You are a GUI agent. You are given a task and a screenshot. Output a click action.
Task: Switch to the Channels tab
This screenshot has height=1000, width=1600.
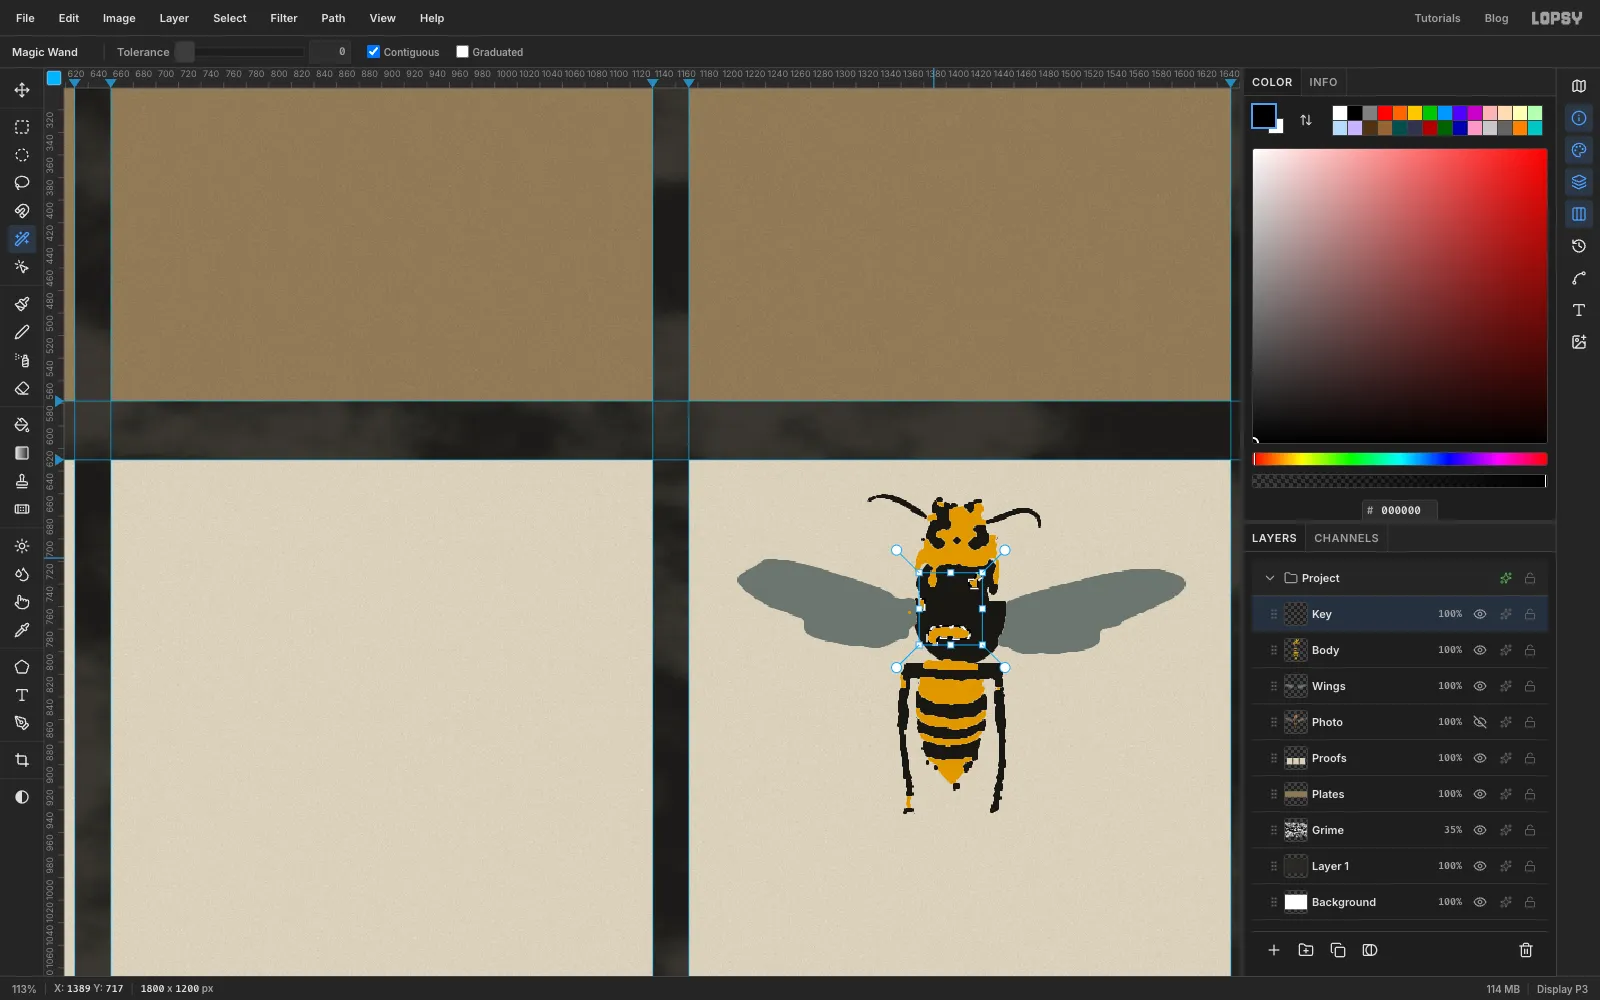[1346, 538]
